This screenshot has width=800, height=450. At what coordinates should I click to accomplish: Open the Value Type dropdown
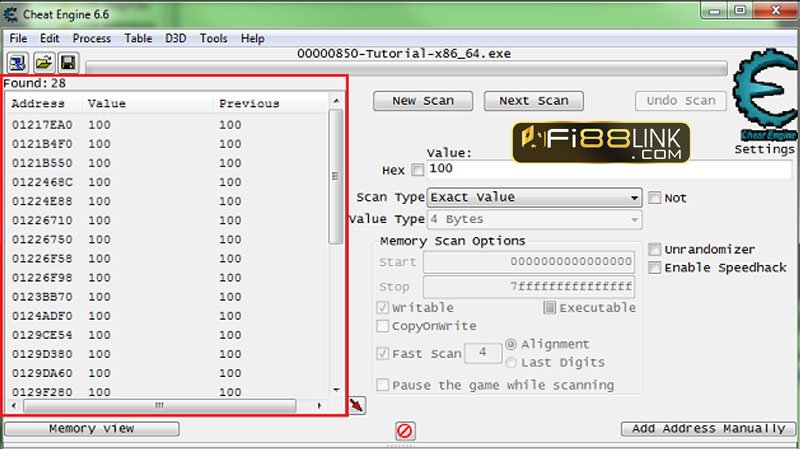pos(534,219)
